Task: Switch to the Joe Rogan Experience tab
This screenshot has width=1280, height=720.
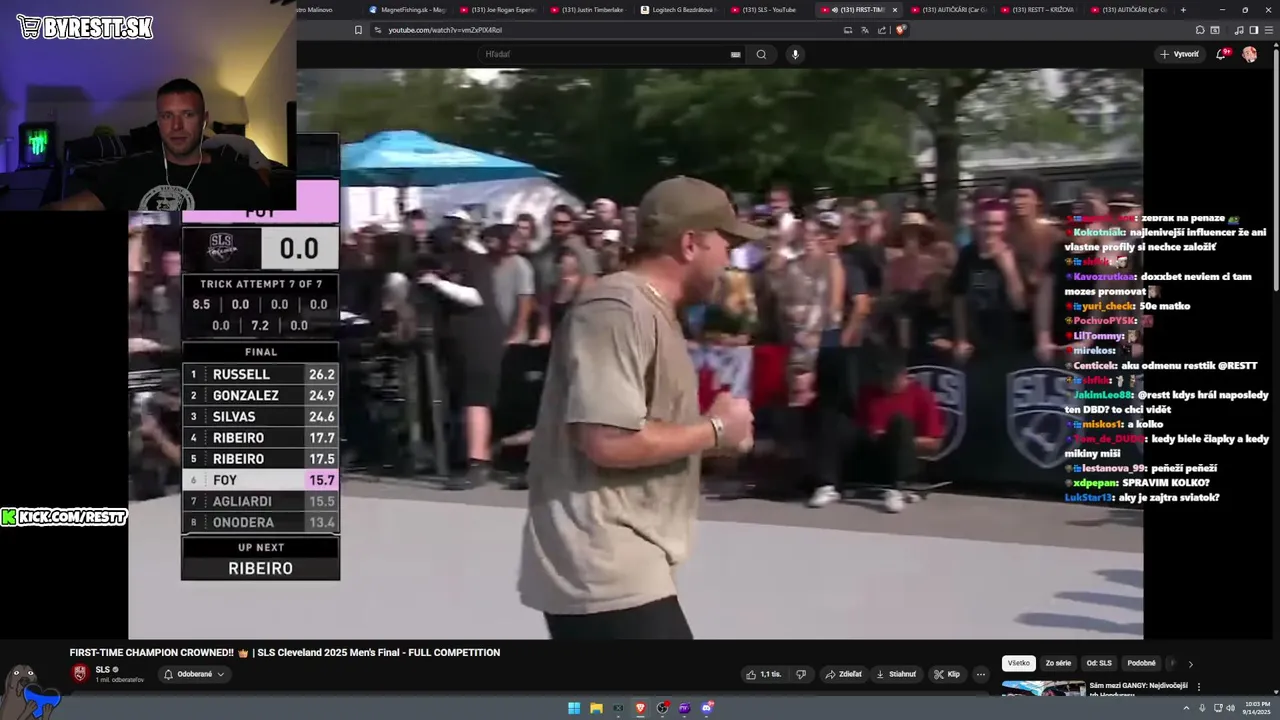Action: click(x=497, y=10)
